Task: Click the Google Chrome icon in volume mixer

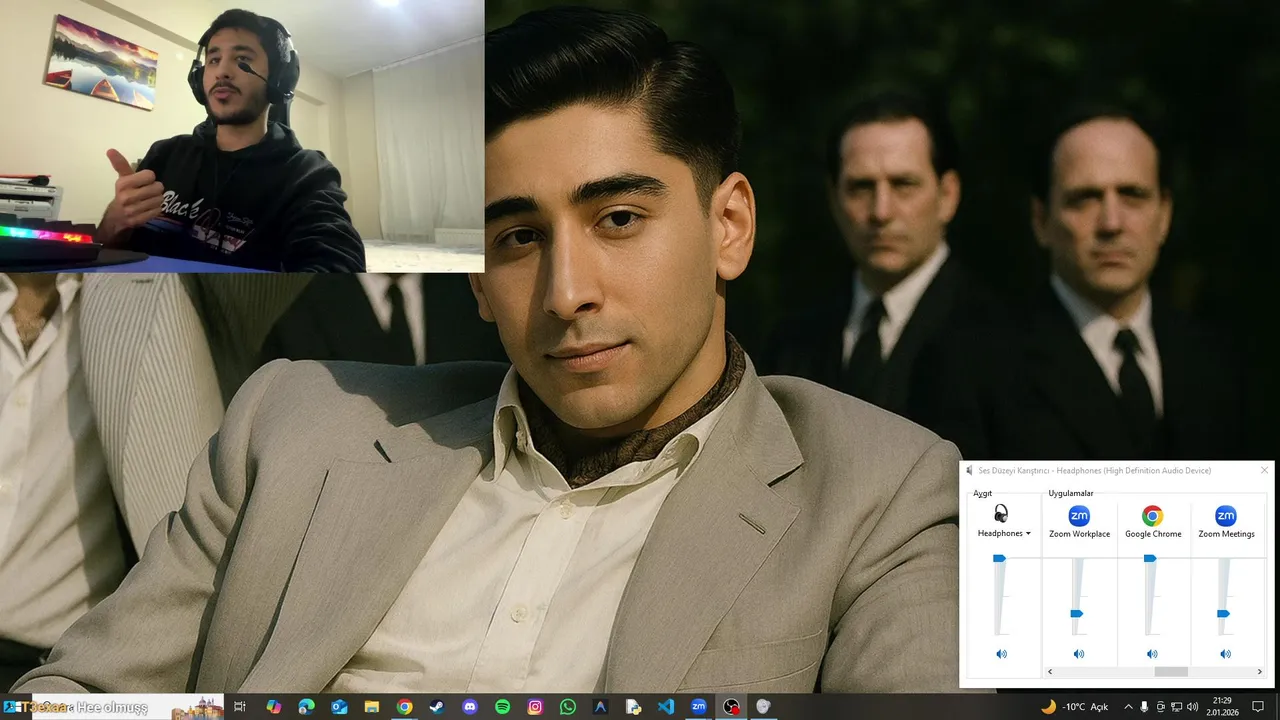Action: pos(1152,516)
